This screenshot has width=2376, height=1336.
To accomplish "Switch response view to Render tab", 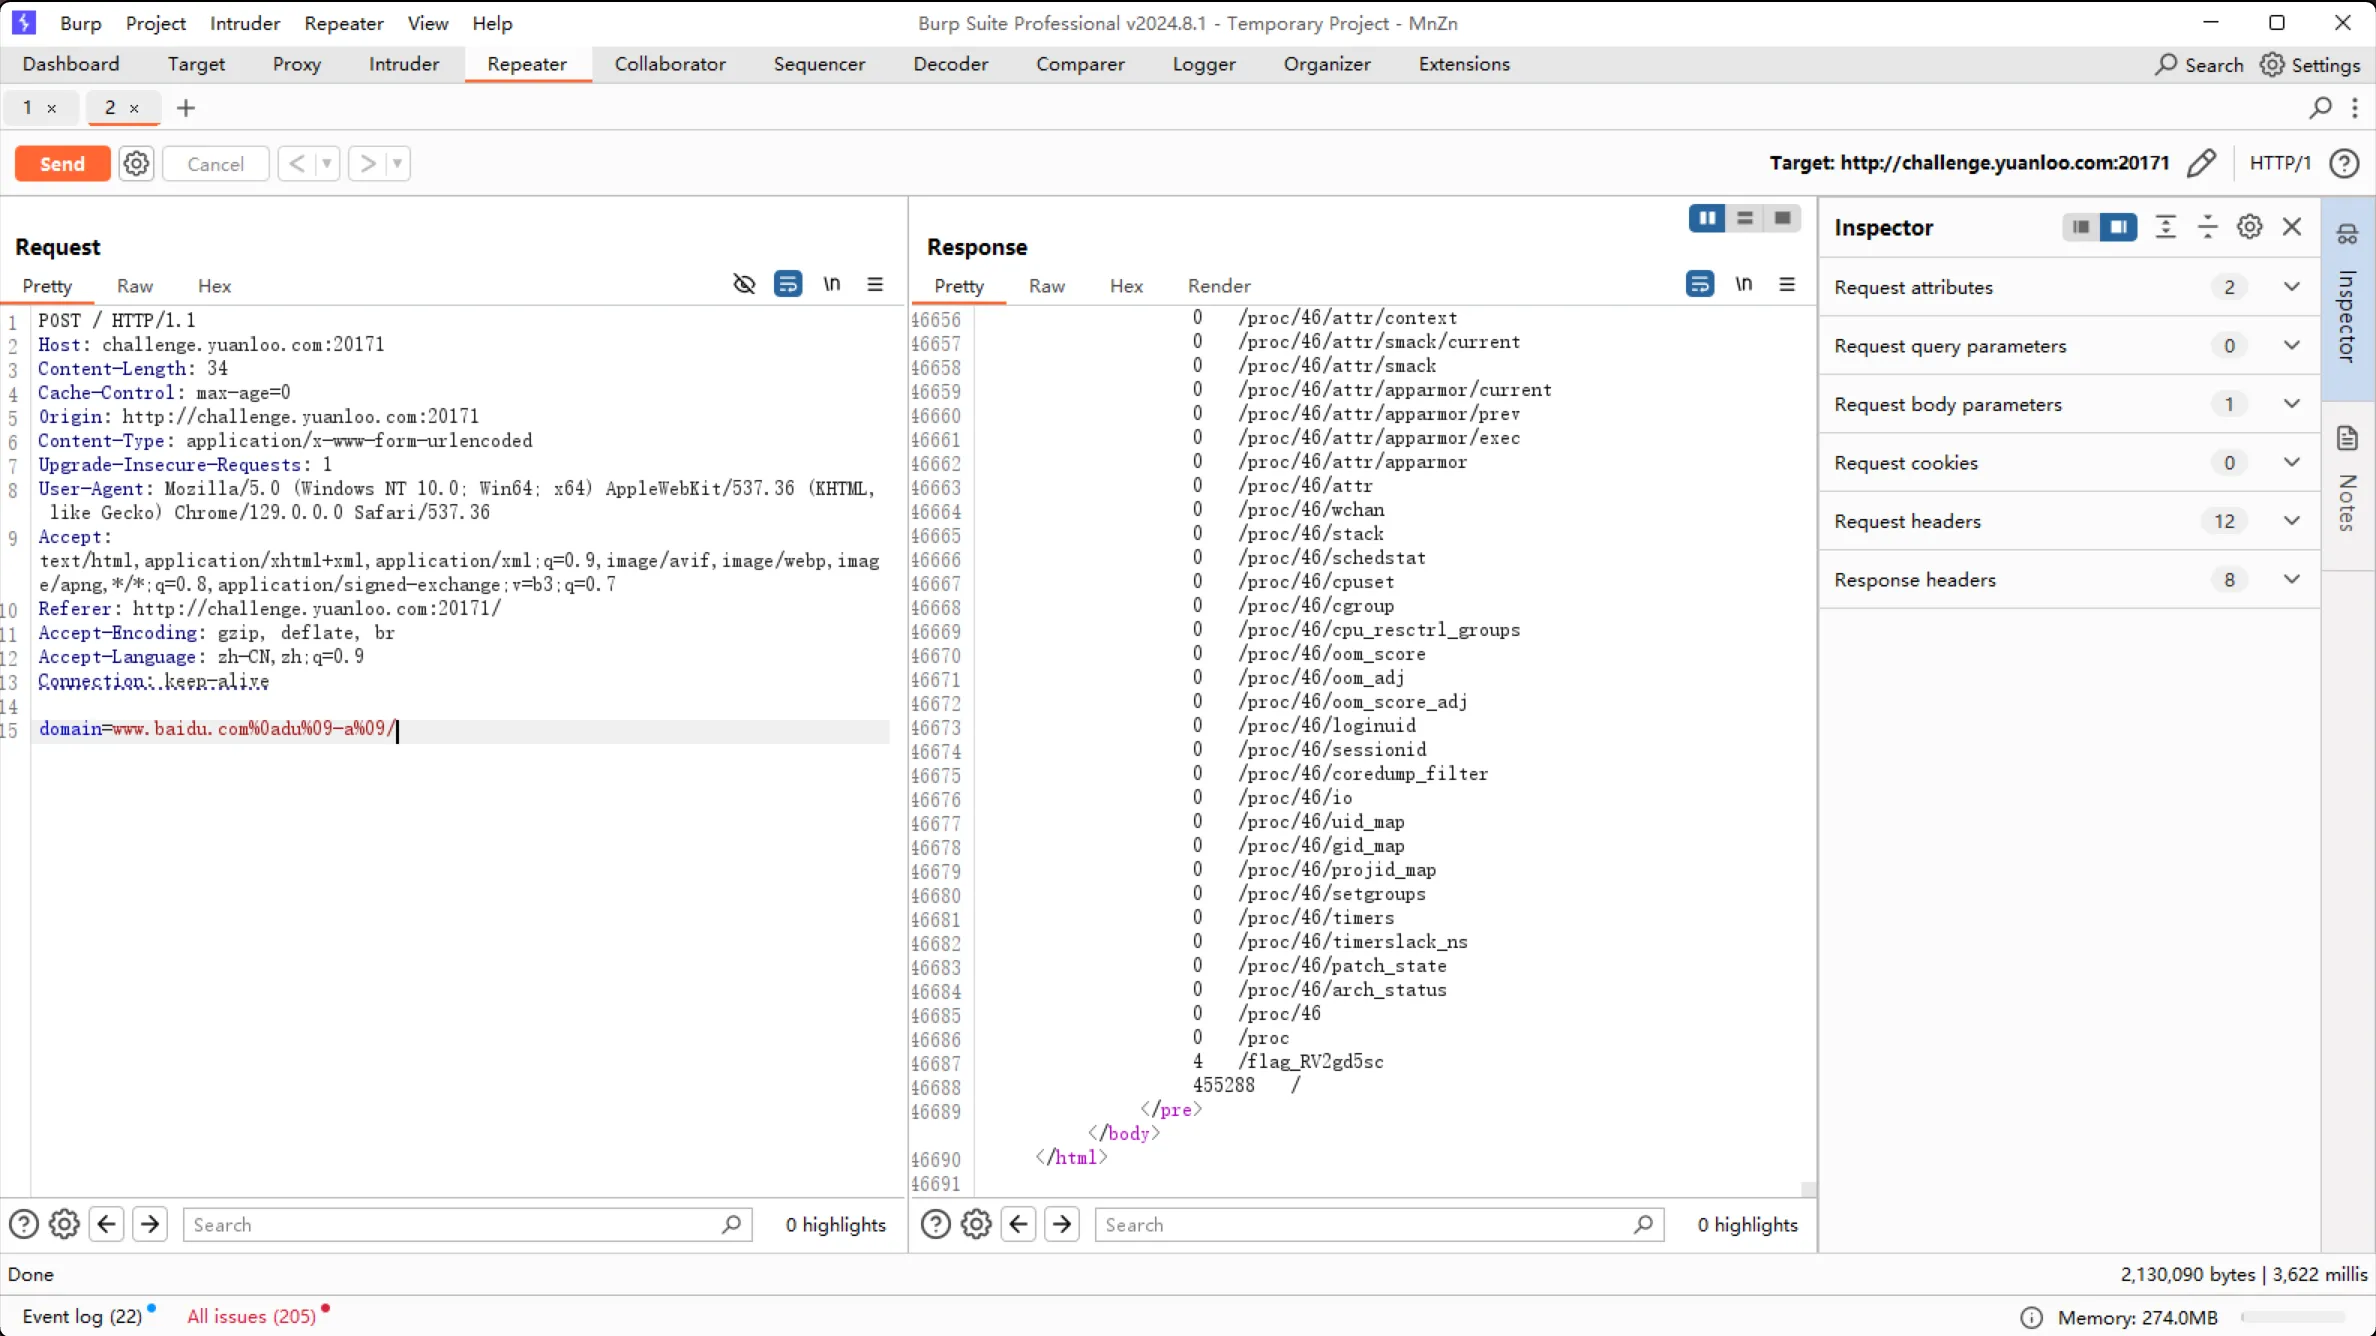I will [1218, 286].
